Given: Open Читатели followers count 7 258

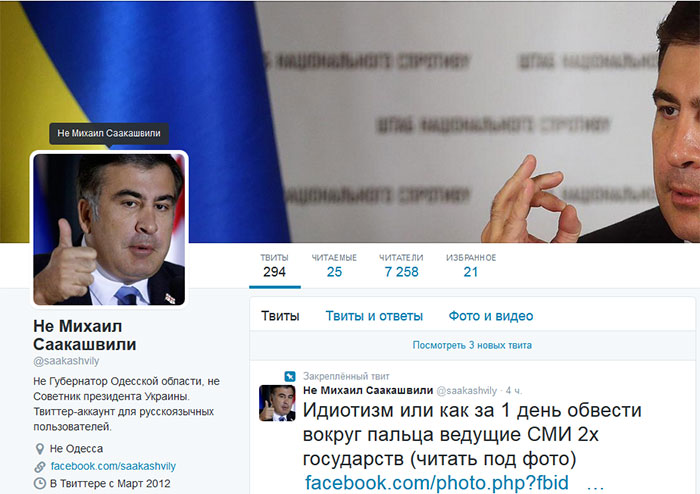Looking at the screenshot, I should (x=401, y=266).
